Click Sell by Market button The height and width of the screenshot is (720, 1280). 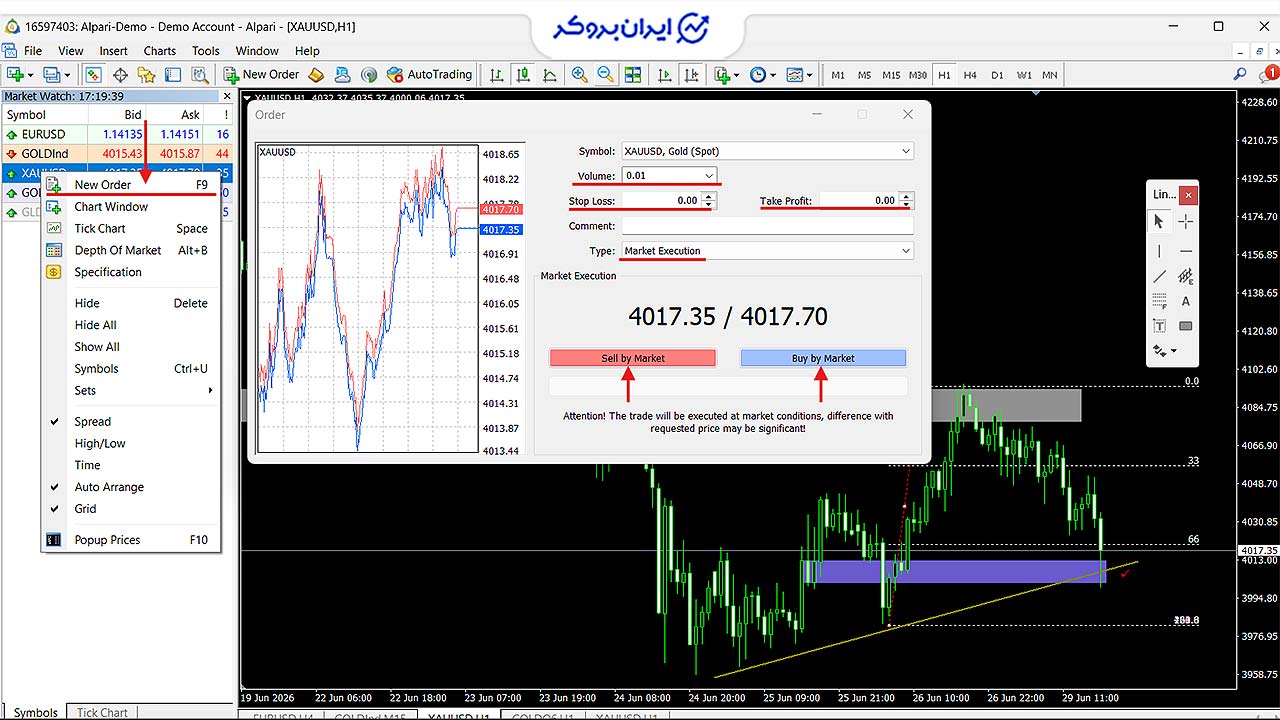point(633,358)
